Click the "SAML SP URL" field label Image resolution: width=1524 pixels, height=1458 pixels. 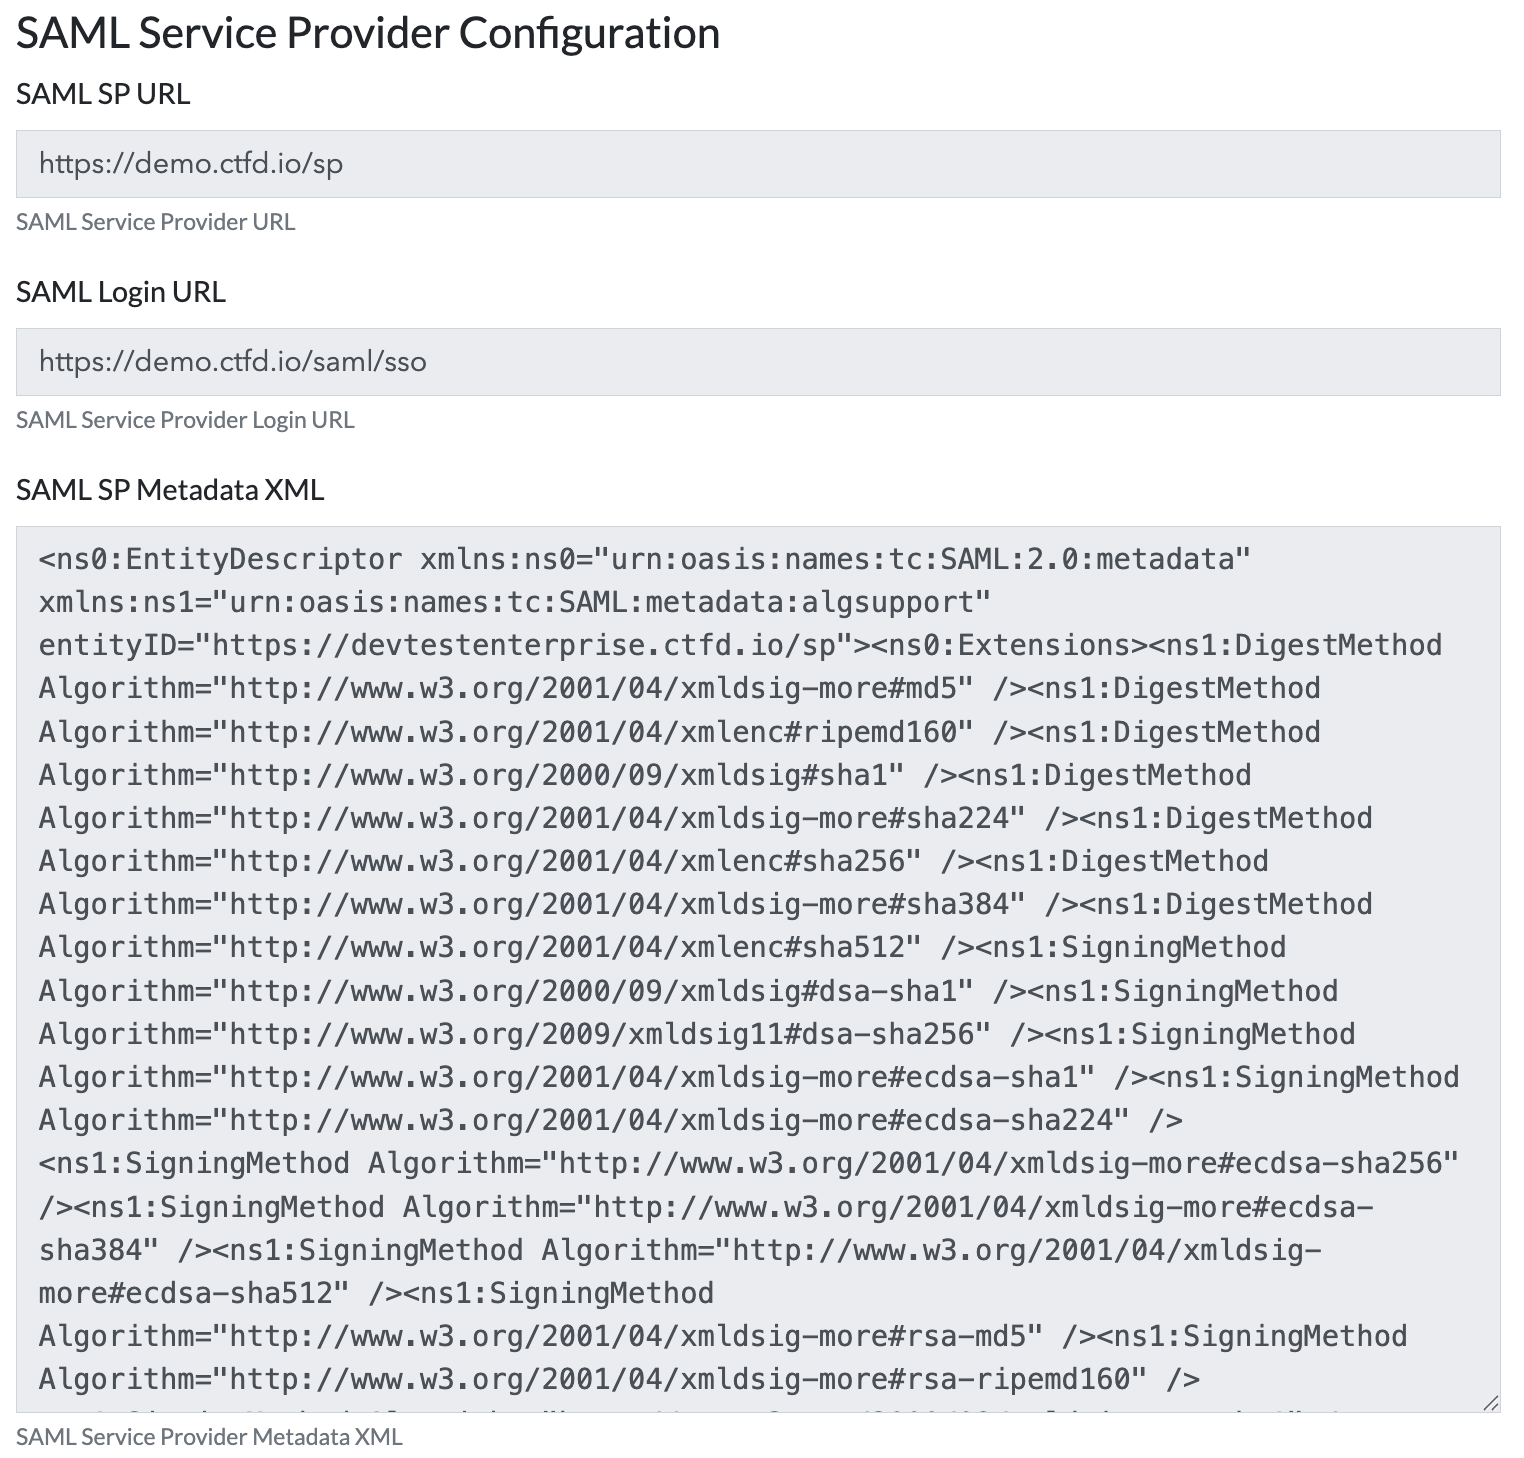(x=103, y=94)
